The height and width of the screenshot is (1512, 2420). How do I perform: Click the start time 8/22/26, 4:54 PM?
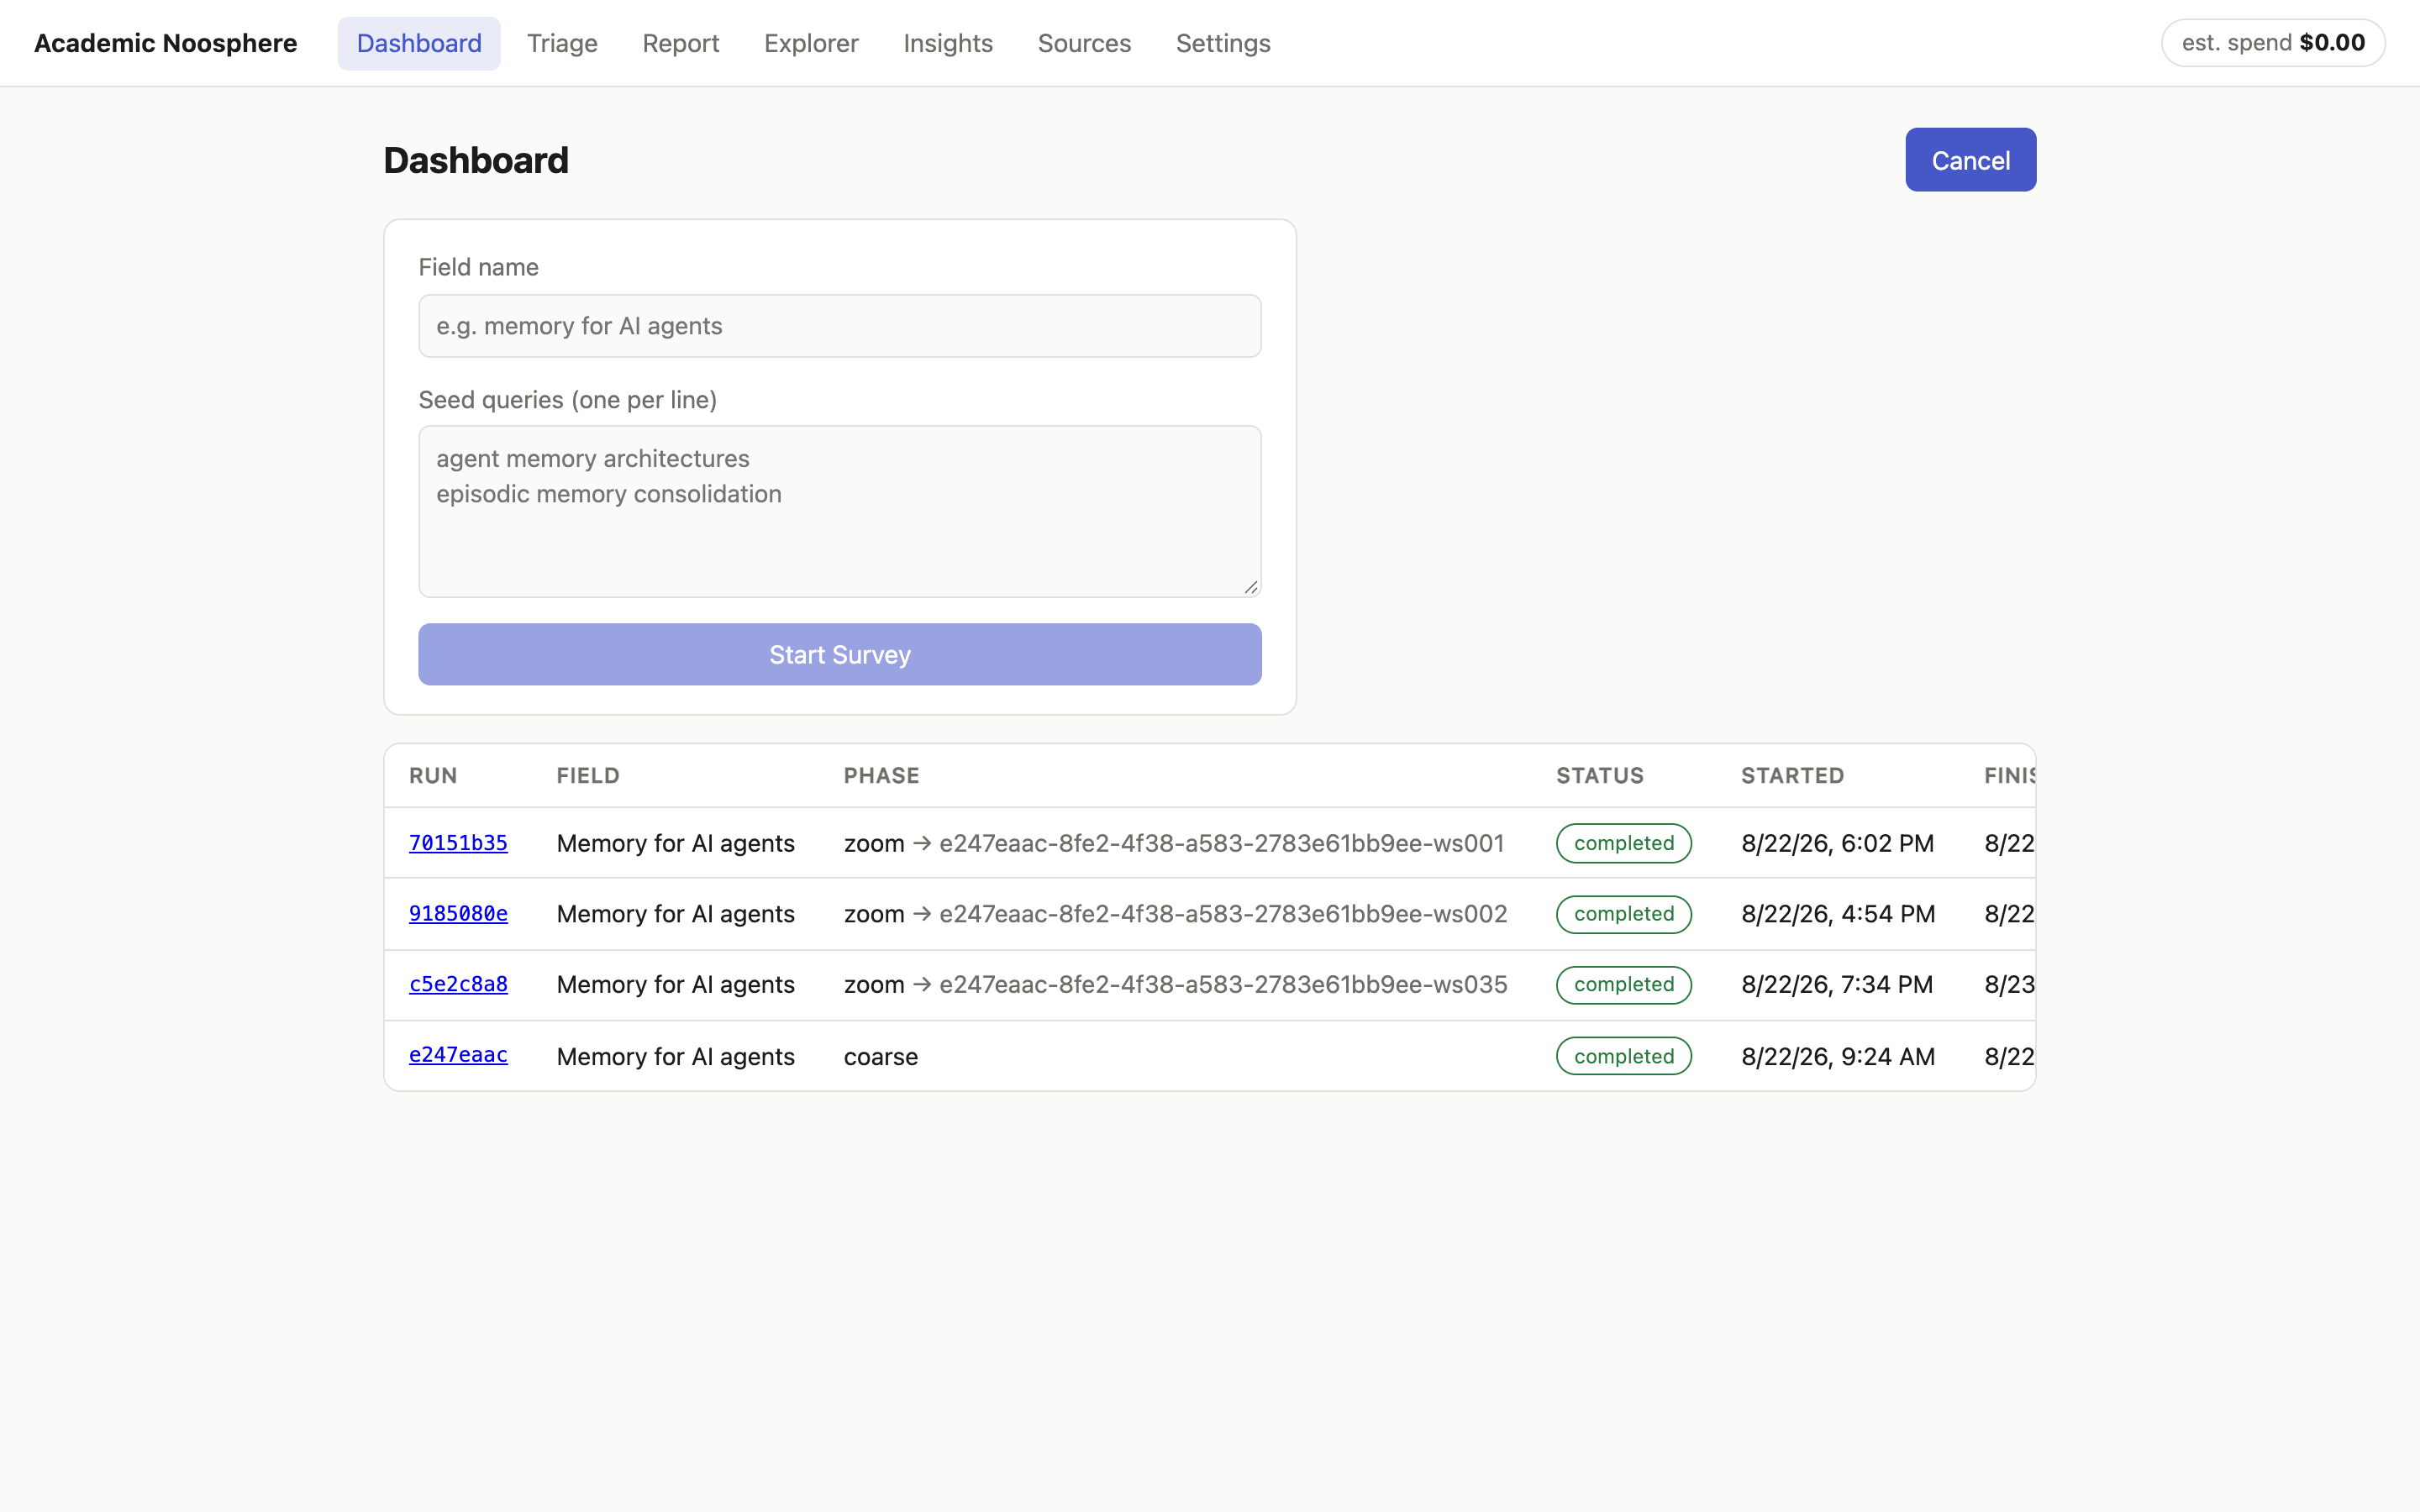pos(1838,914)
